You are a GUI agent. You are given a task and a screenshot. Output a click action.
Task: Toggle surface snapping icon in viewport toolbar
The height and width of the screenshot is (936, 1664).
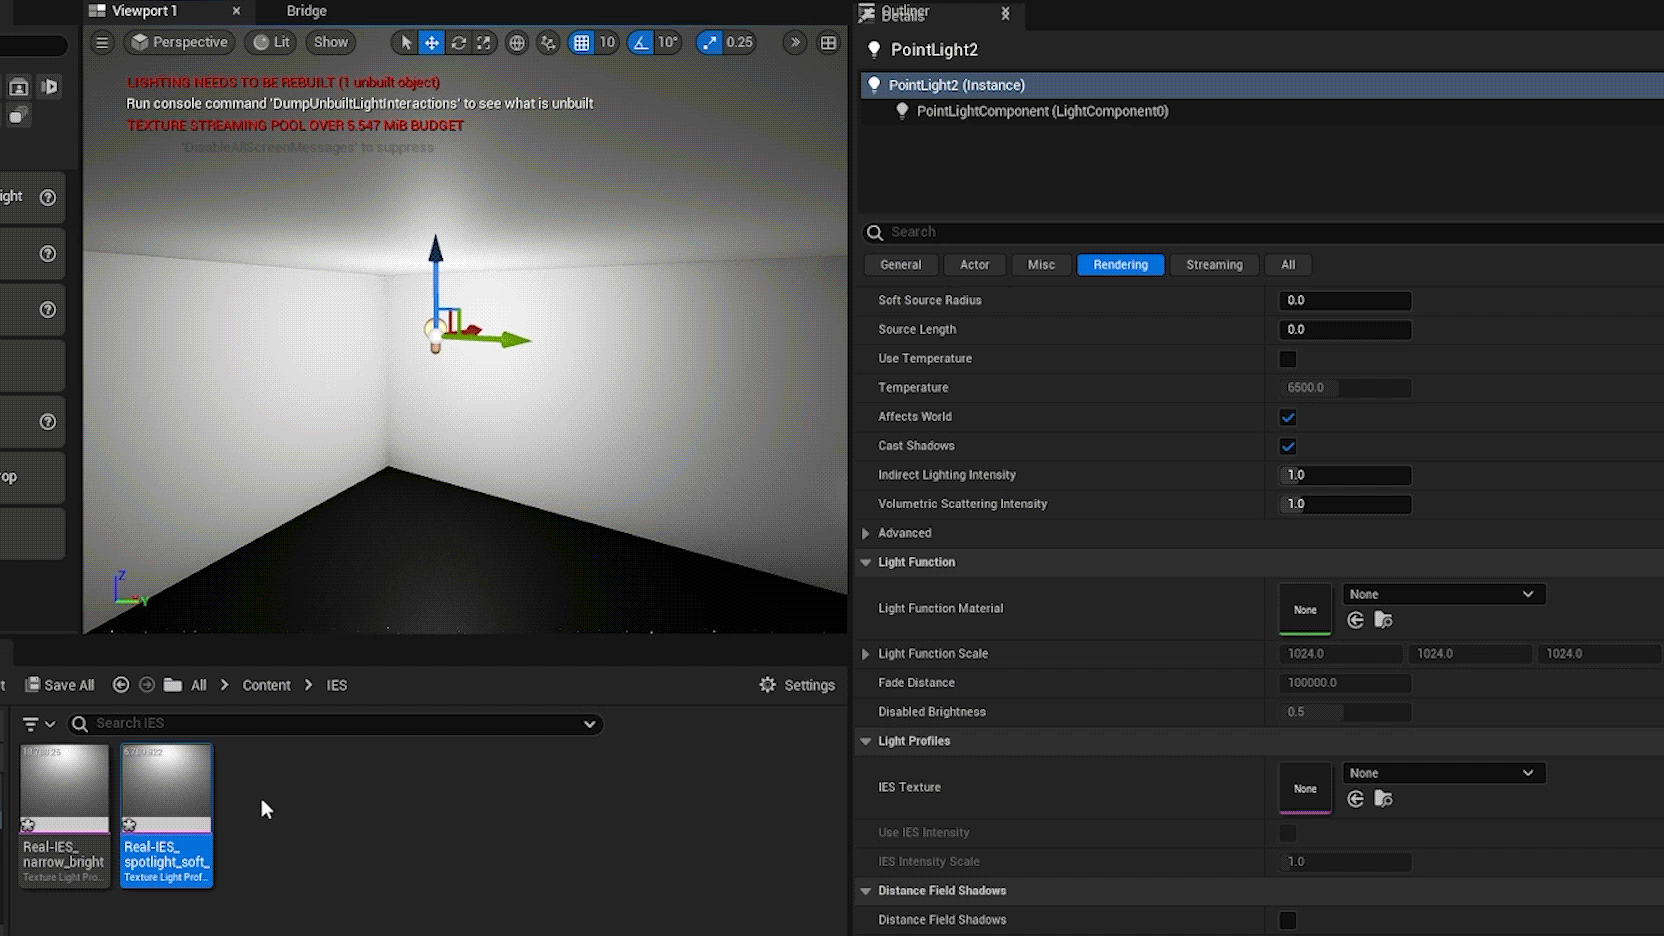tap(548, 43)
